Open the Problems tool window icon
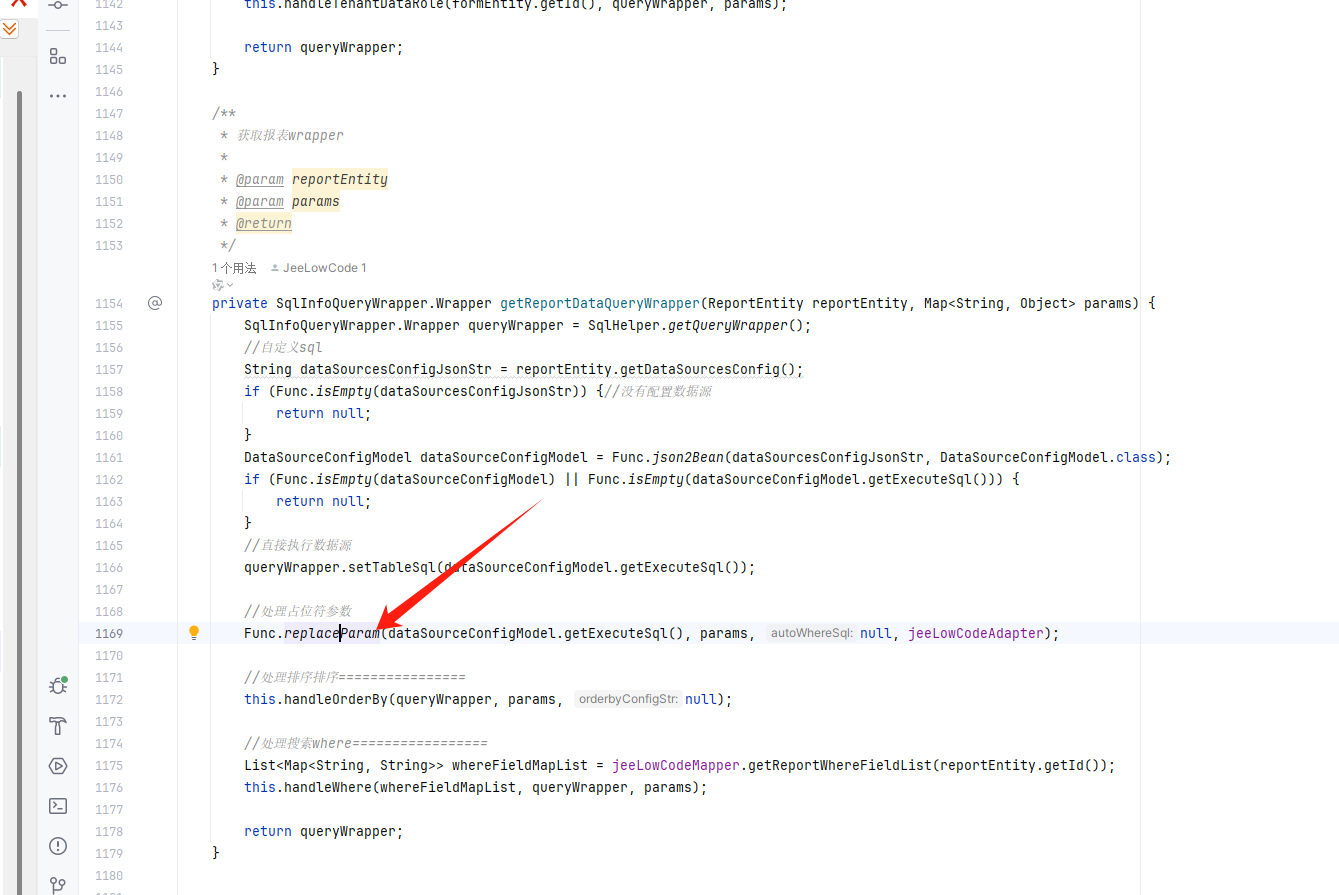The width and height of the screenshot is (1339, 895). 58,846
